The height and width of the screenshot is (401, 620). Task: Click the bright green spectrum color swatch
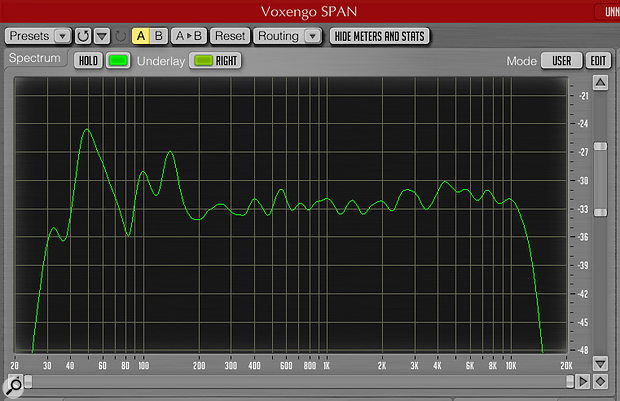[118, 61]
